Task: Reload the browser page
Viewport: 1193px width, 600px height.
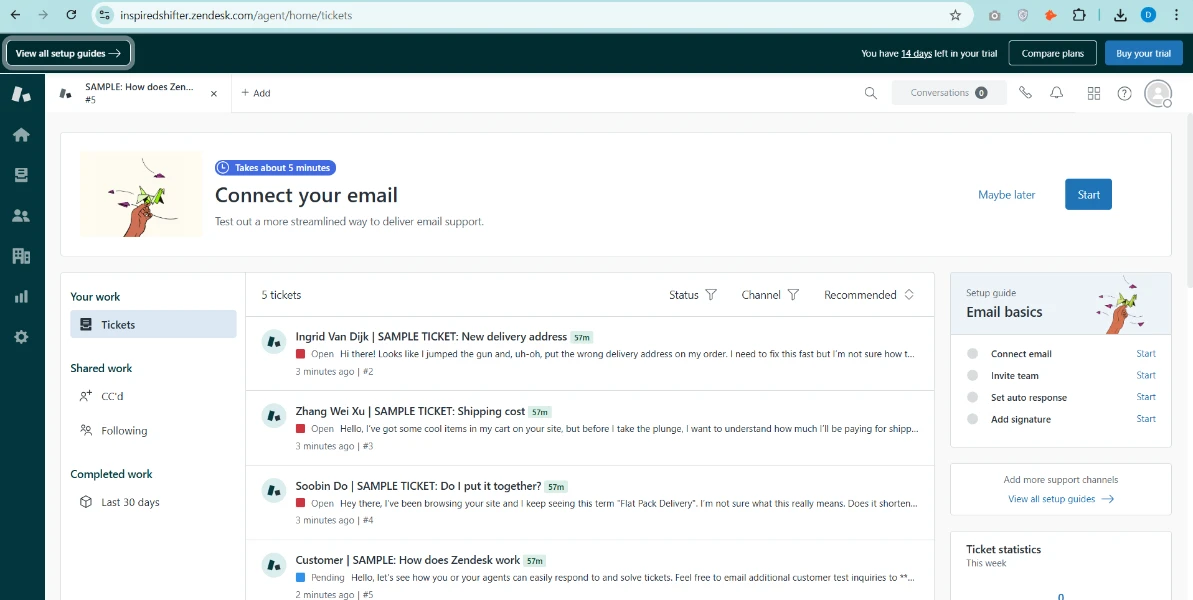Action: 71,14
